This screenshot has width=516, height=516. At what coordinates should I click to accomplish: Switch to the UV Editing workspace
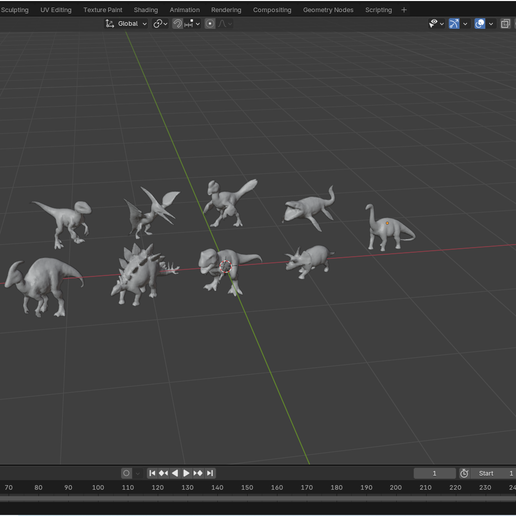[56, 10]
